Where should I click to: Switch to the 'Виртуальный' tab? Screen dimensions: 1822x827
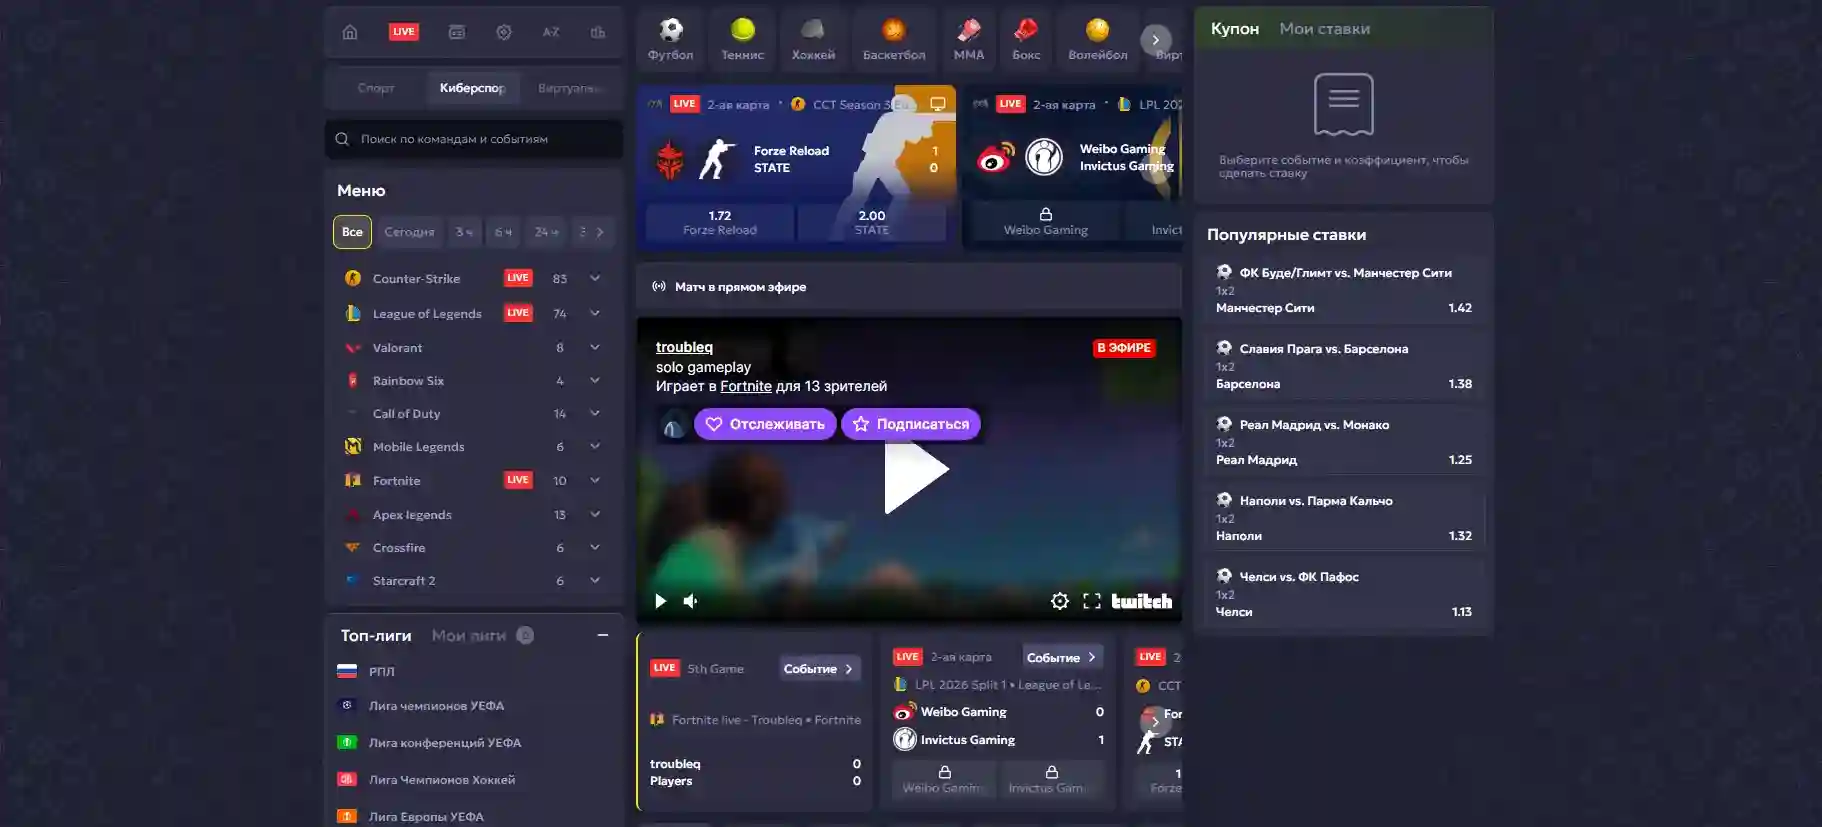point(570,88)
